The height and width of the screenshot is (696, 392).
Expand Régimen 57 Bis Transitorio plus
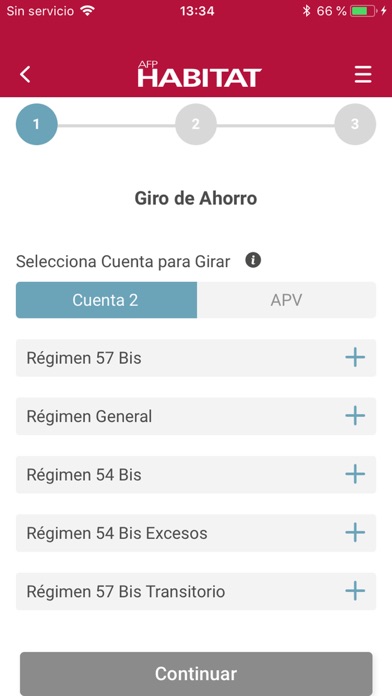355,591
